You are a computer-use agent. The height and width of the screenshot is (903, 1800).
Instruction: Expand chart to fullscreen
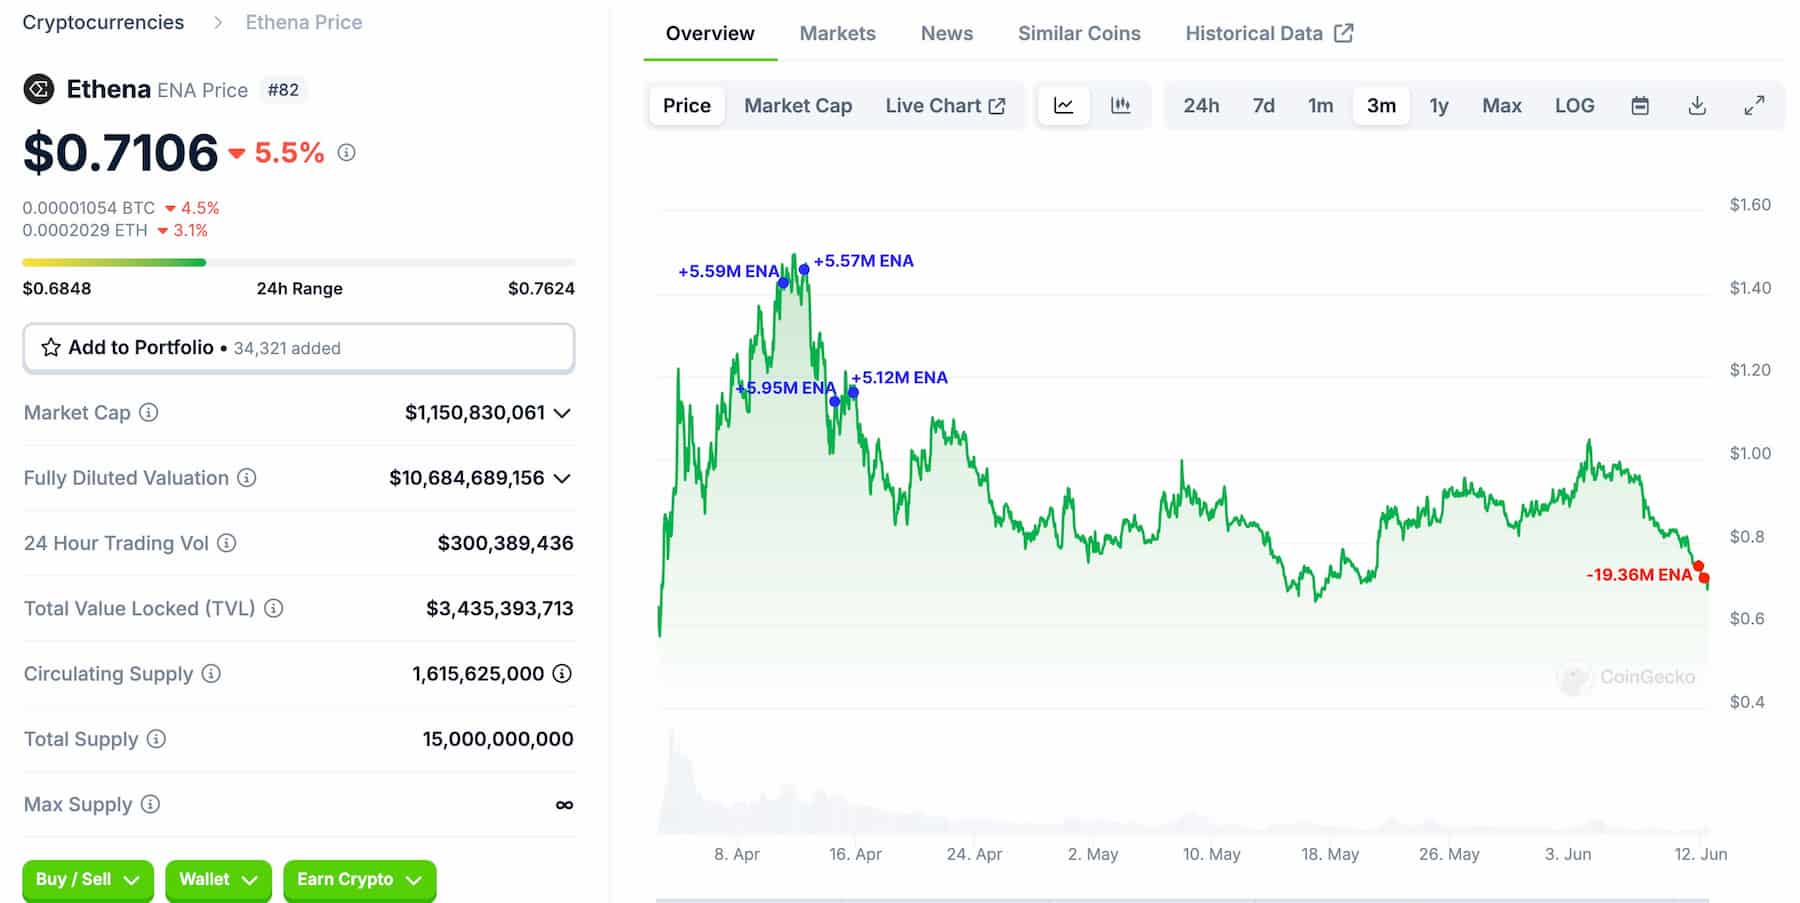pos(1754,106)
